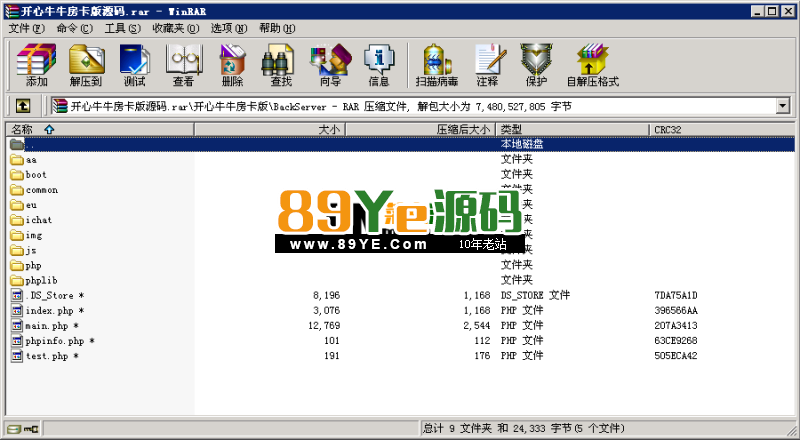Click the WinRAR title bar icon

[x=12, y=11]
